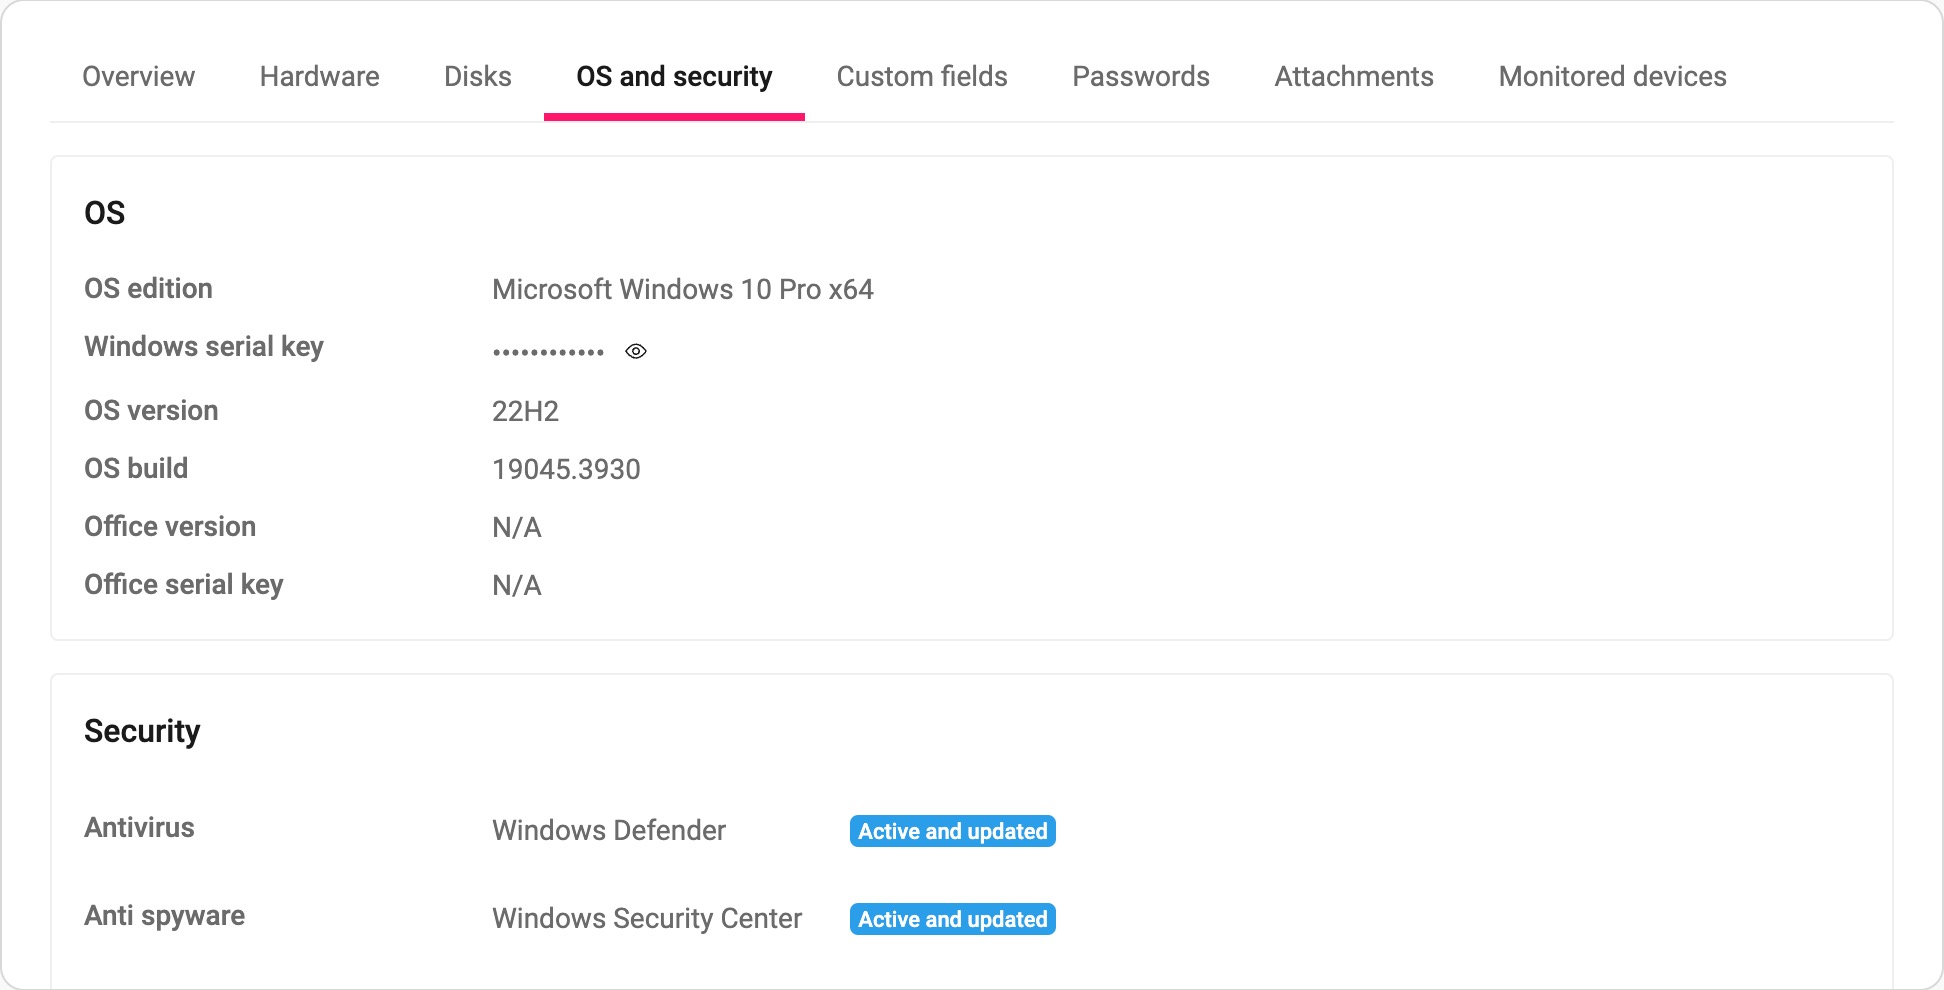Viewport: 1944px width, 990px height.
Task: Open the Custom fields tab
Action: point(922,76)
